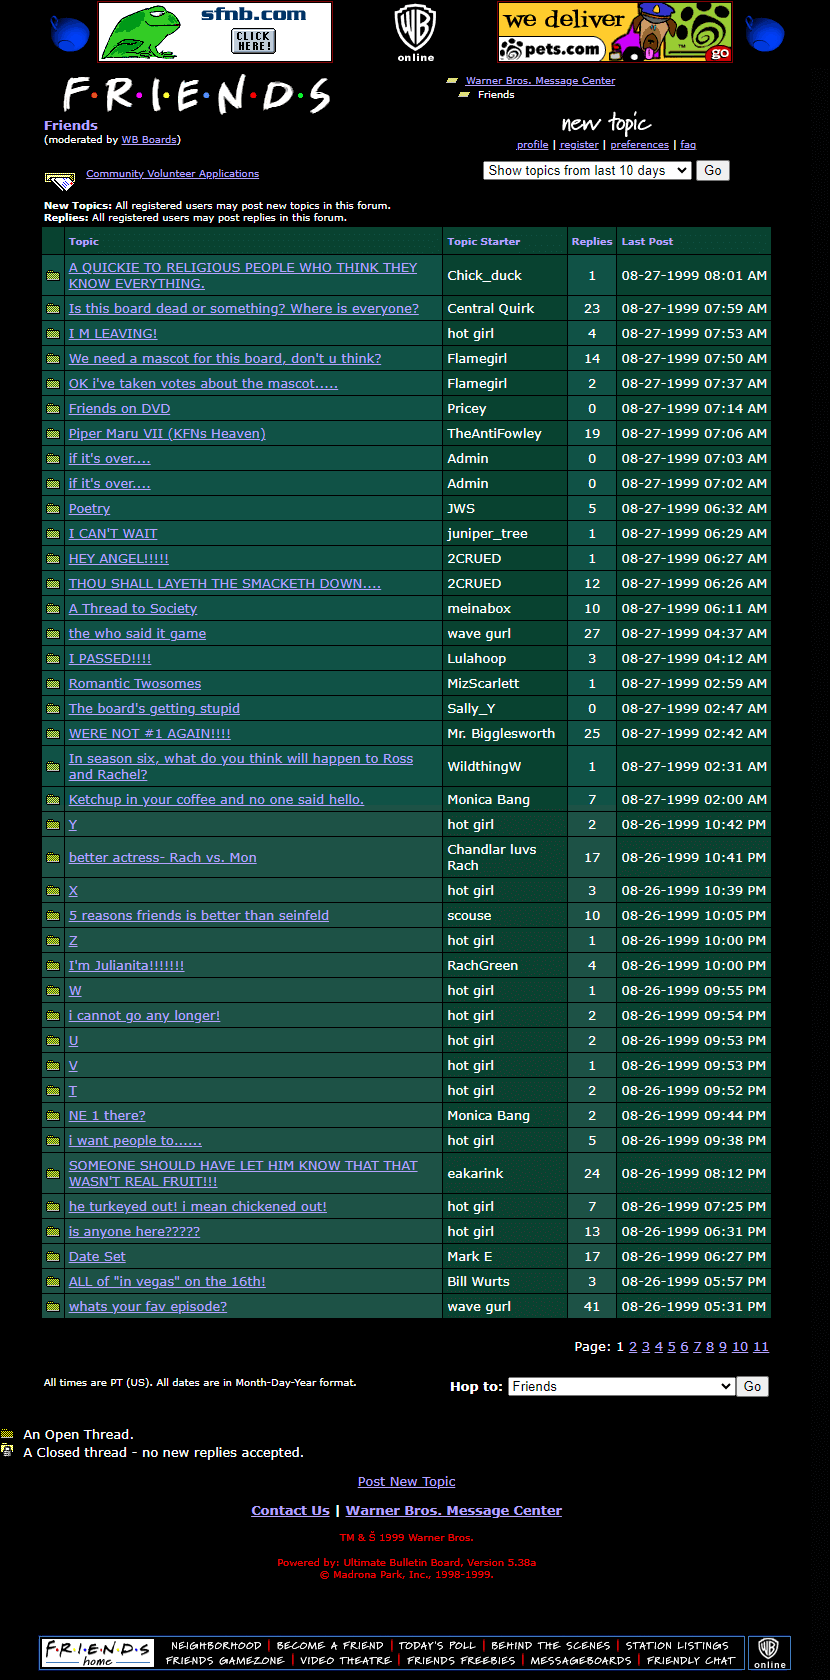Click the folder icon beside 'better actress- Rach vs. Mon'
Viewport: 830px width, 1680px height.
click(53, 858)
